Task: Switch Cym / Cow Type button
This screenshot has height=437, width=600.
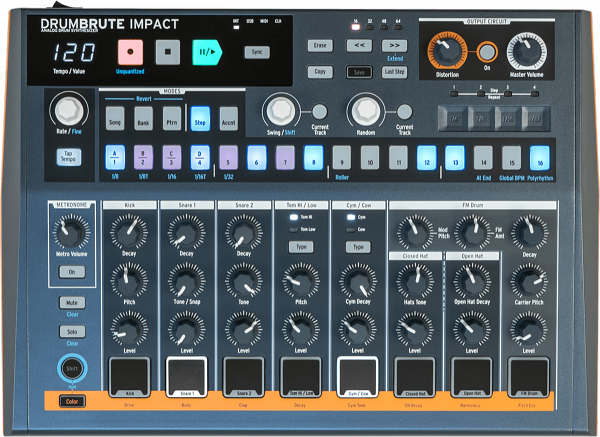Action: (x=358, y=247)
